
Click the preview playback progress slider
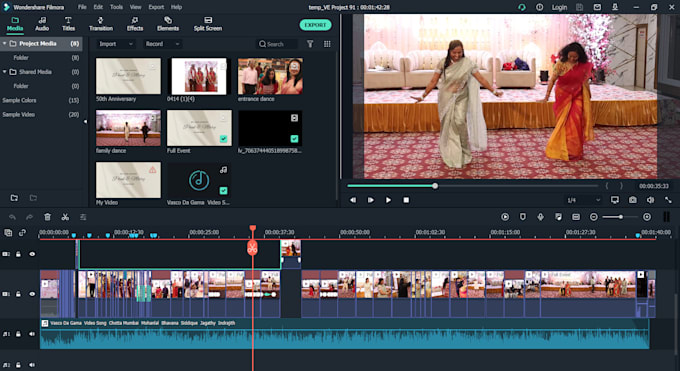(472, 186)
